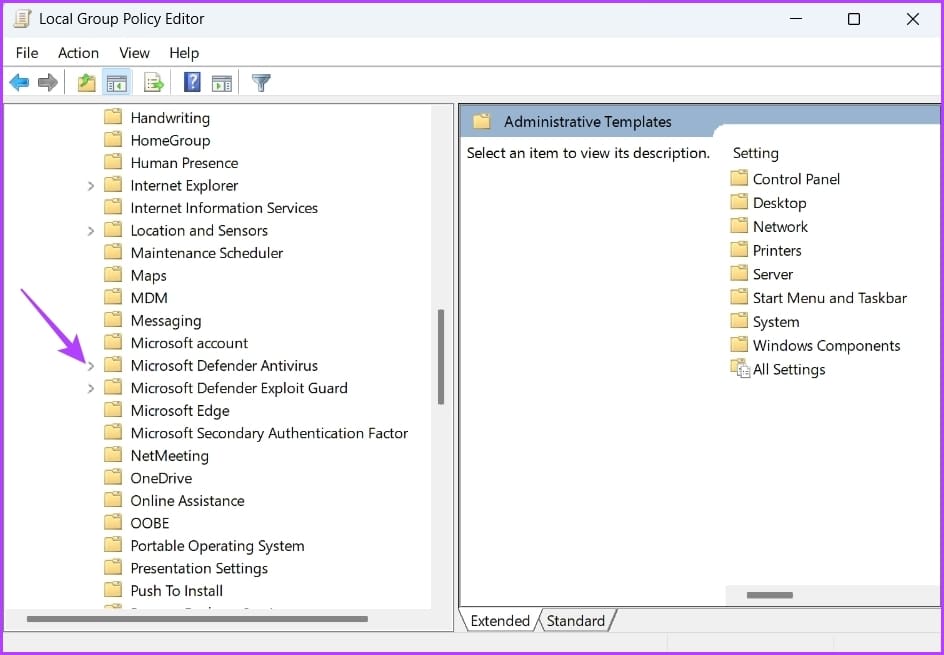Screen dimensions: 944x655
Task: Click the Export List toolbar icon
Action: [154, 82]
